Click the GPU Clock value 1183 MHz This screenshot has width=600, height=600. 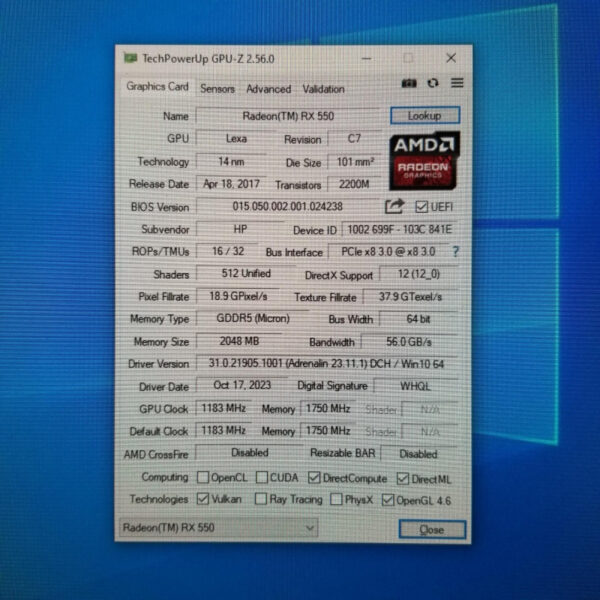223,408
